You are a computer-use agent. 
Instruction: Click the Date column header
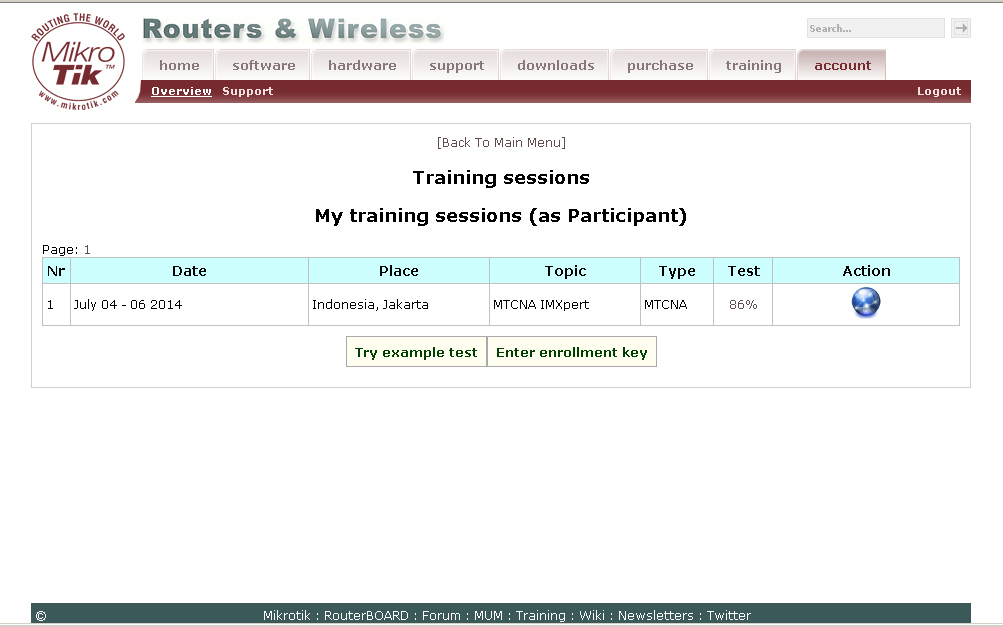click(x=189, y=271)
